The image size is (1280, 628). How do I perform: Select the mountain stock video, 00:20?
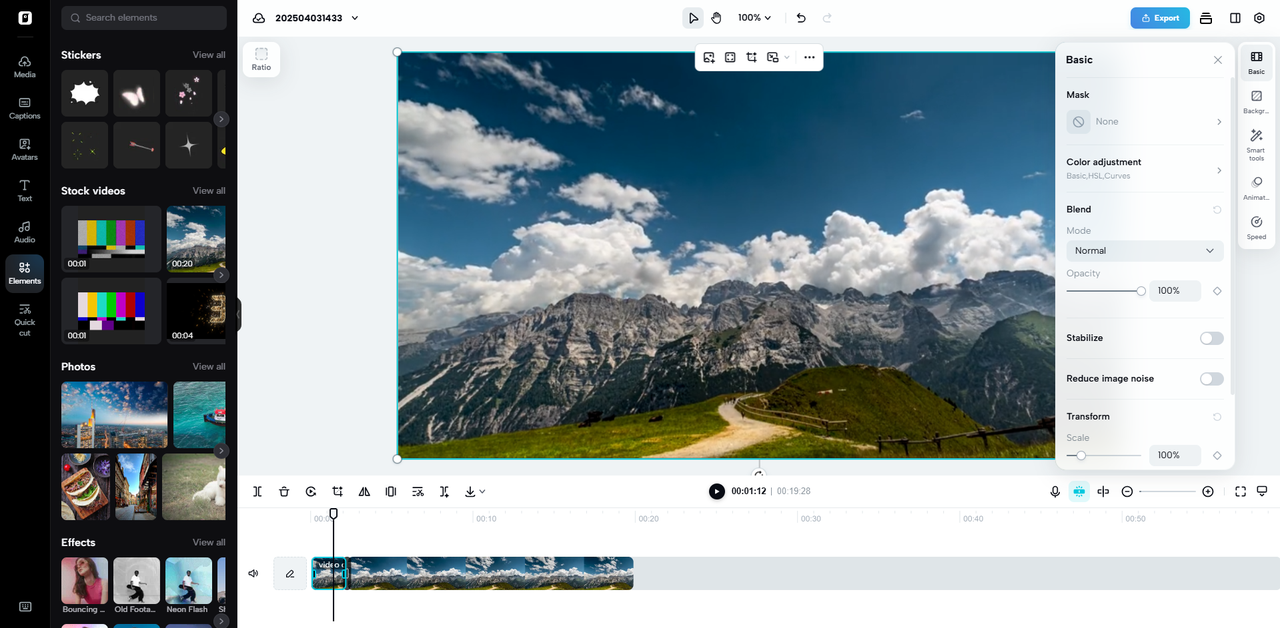click(x=196, y=239)
